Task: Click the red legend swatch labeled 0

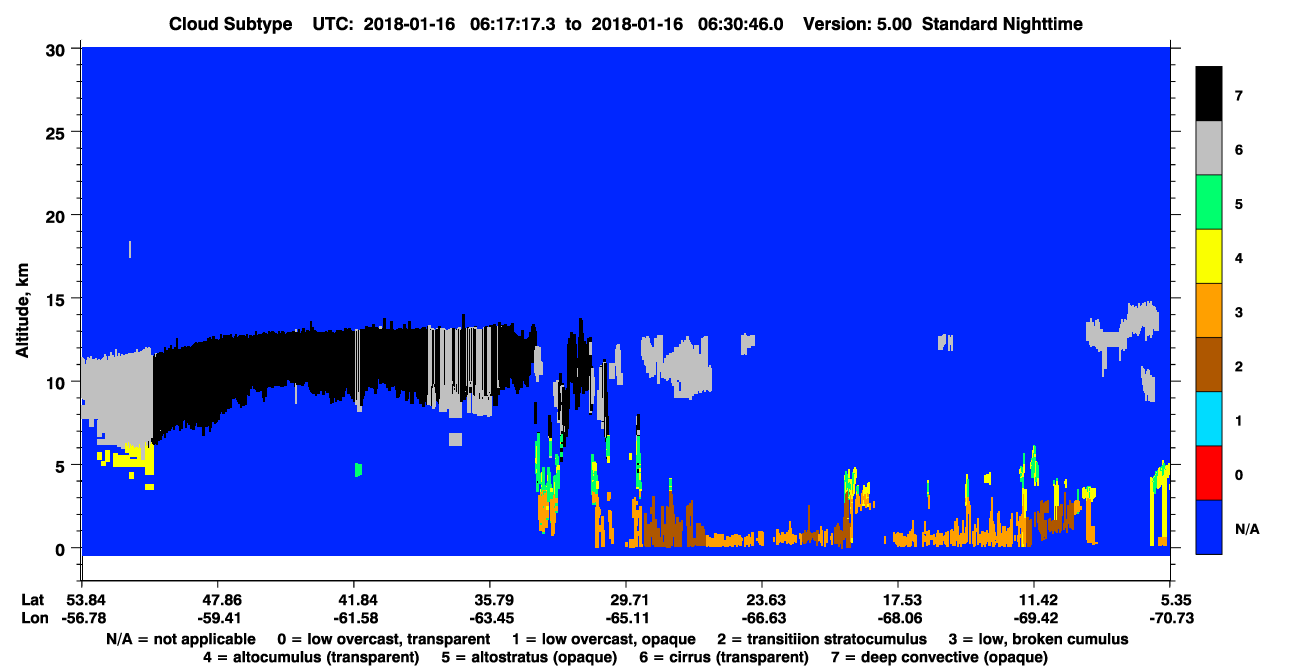Action: 1209,472
